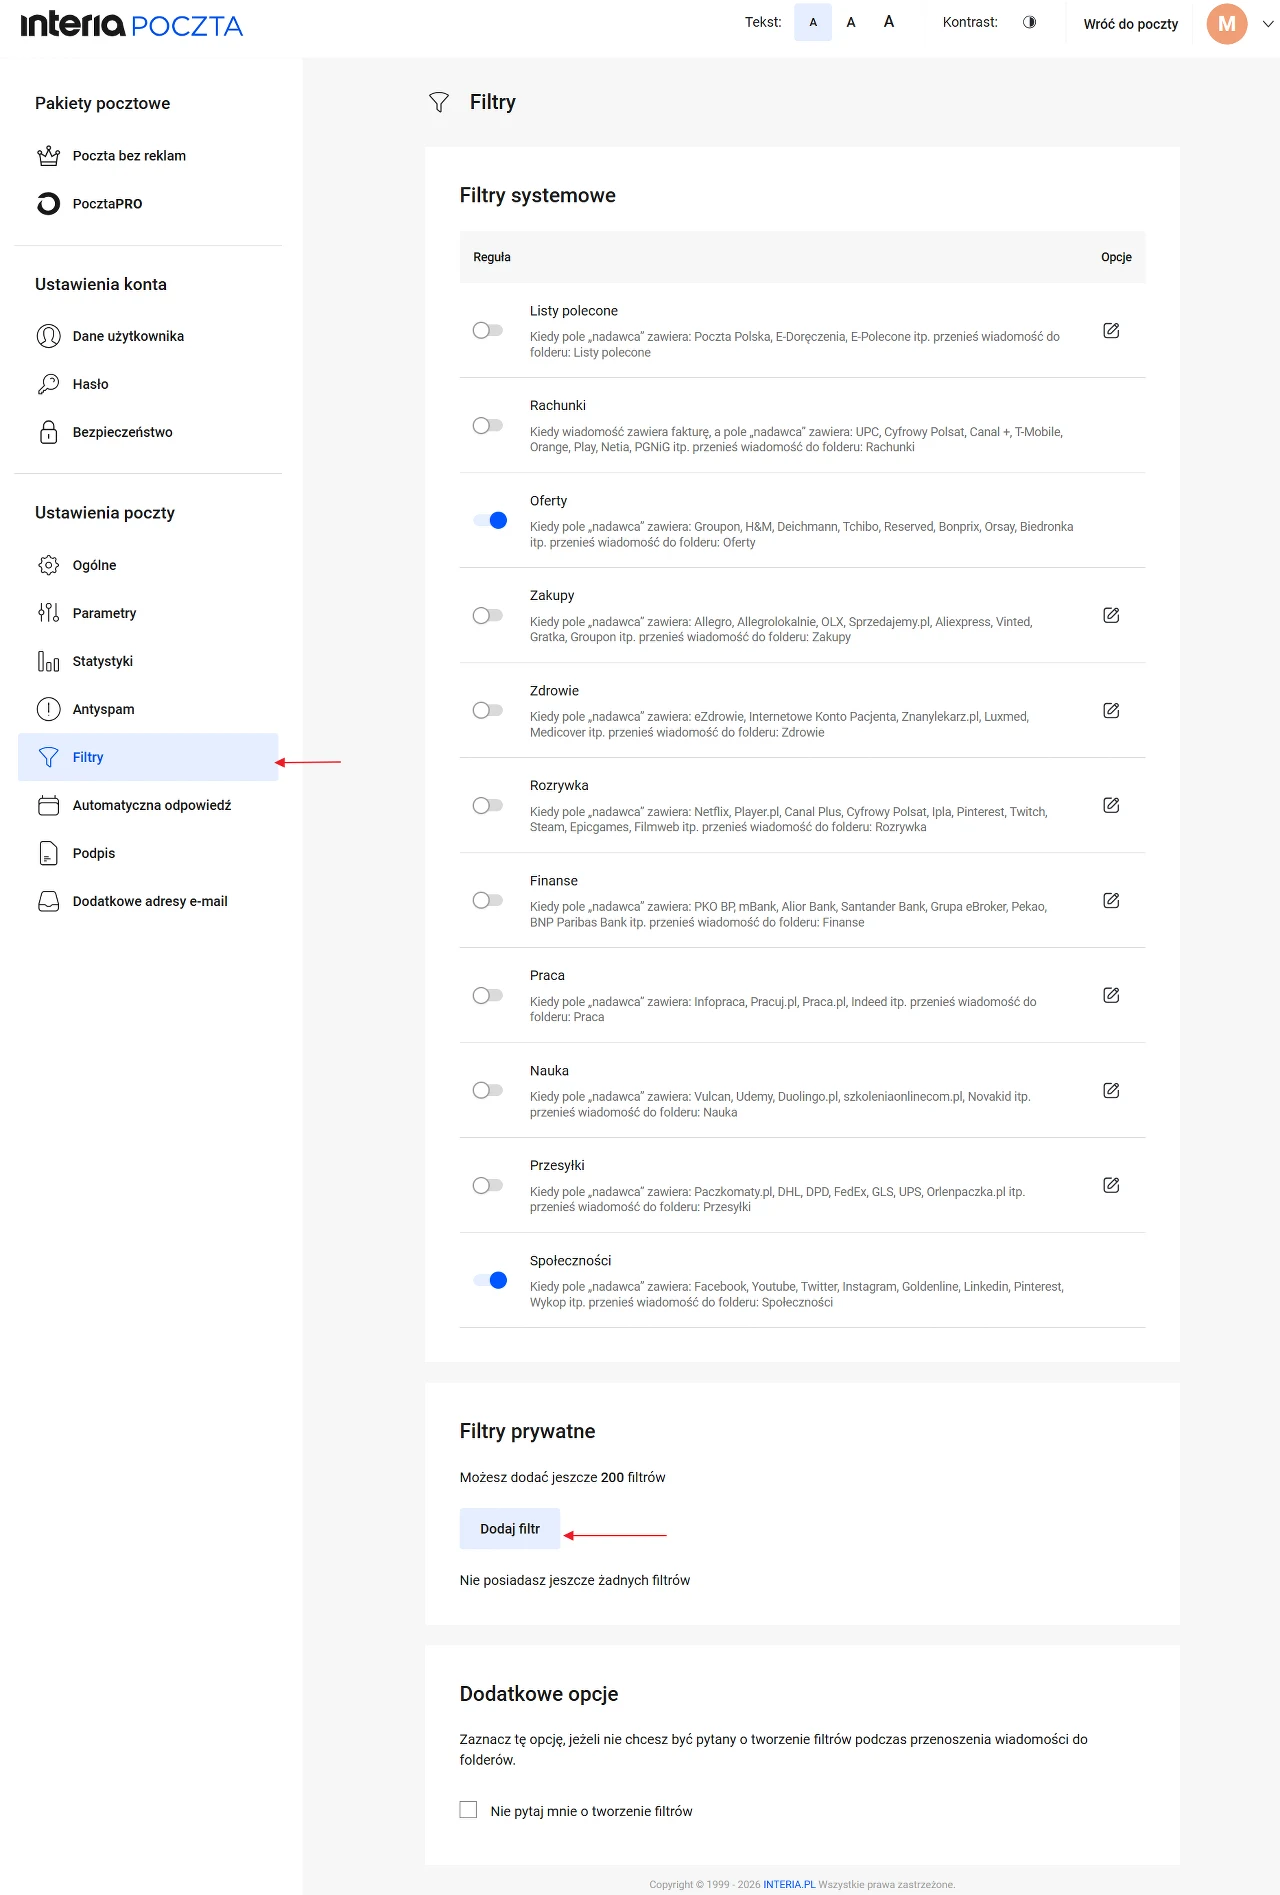Image resolution: width=1280 pixels, height=1895 pixels.
Task: Click the Oferty filter title text
Action: coord(548,501)
